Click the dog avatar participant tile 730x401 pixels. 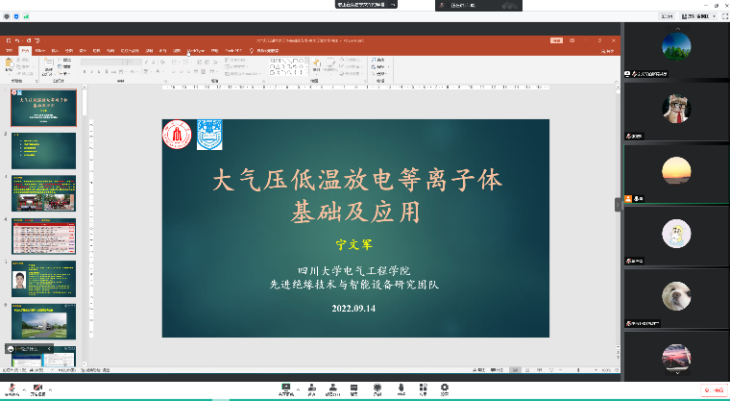676,295
